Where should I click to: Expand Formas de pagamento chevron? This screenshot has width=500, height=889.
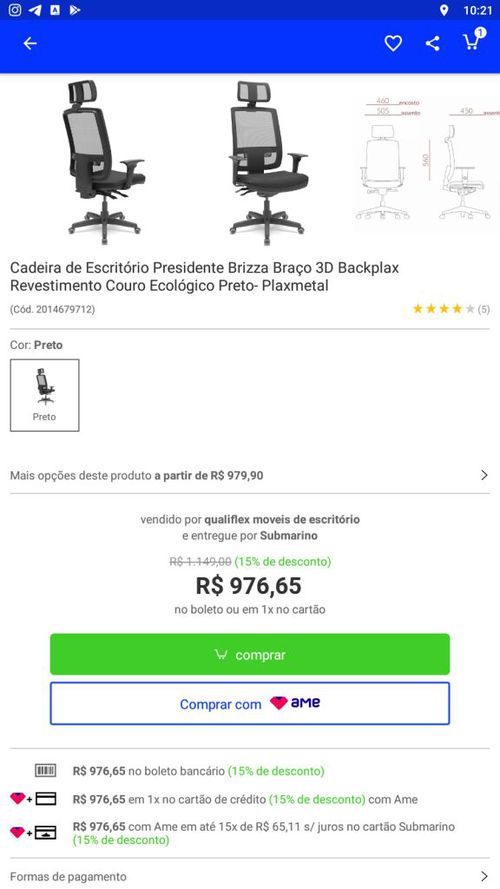pos(484,876)
